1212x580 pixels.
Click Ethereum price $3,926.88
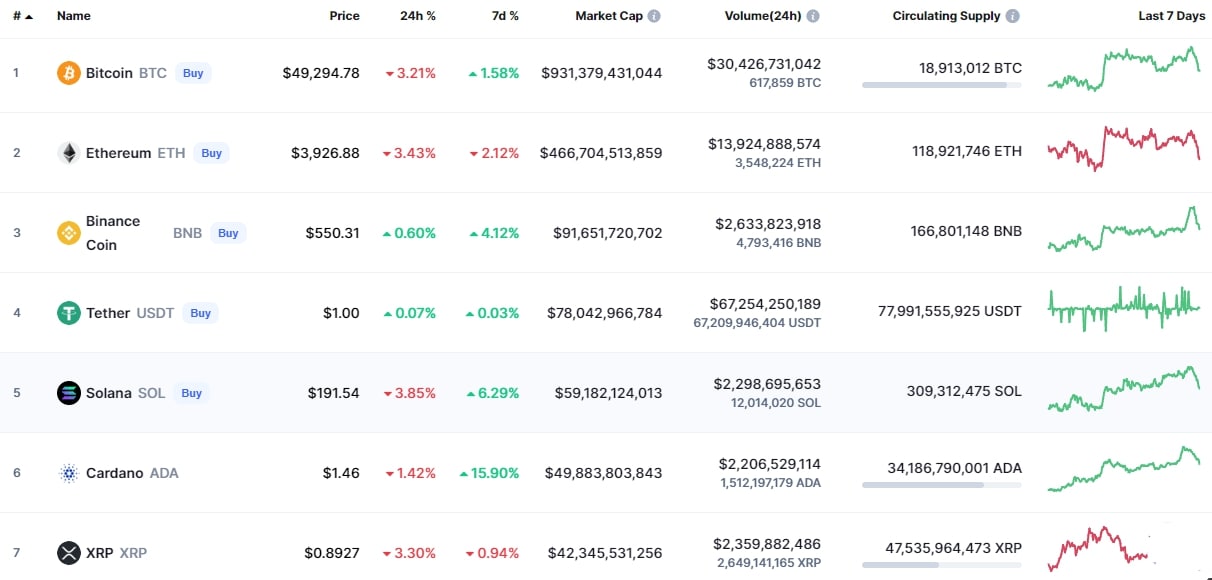pyautogui.click(x=325, y=153)
